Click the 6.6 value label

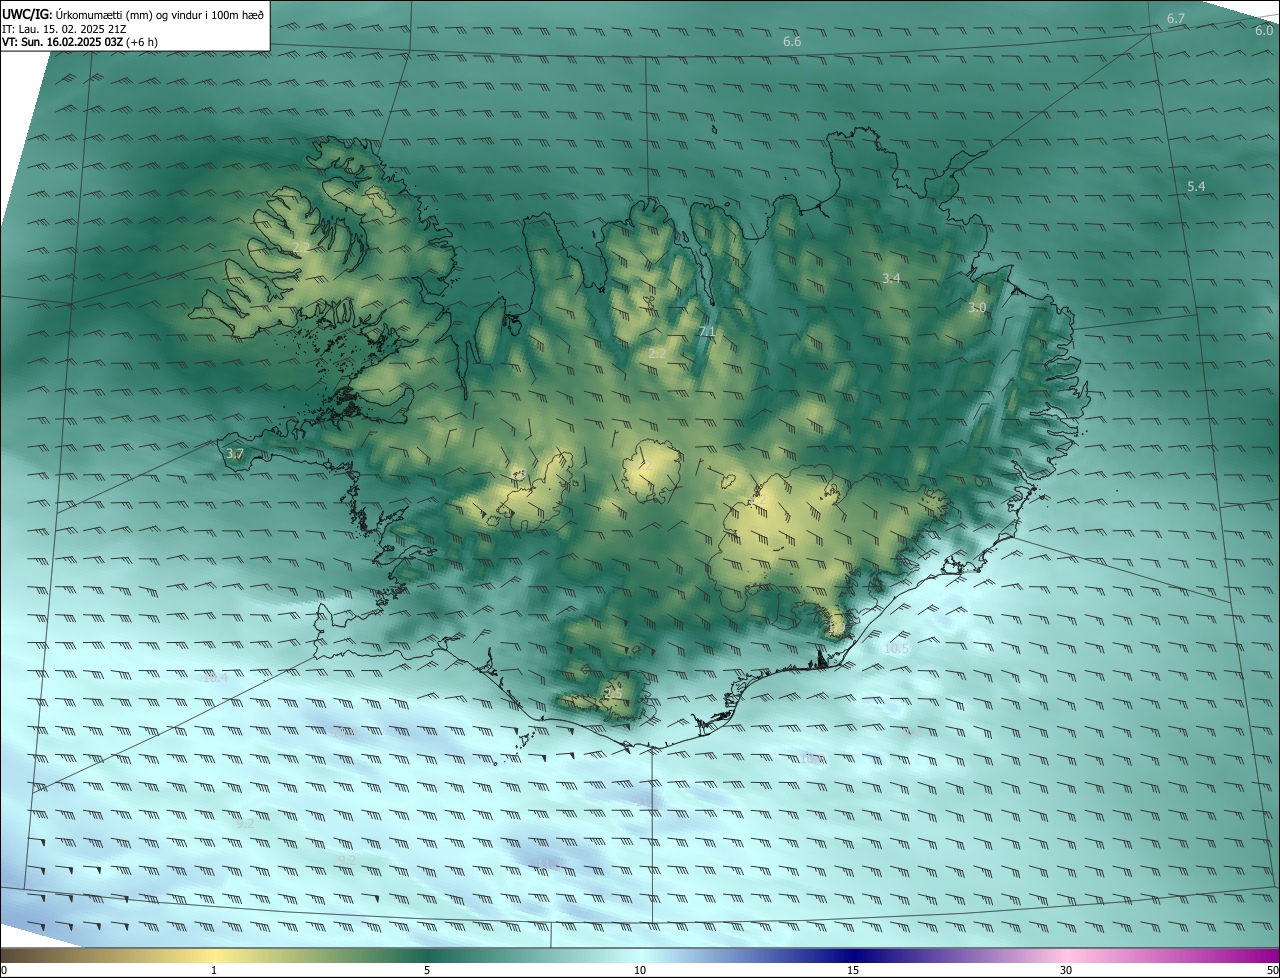(792, 42)
